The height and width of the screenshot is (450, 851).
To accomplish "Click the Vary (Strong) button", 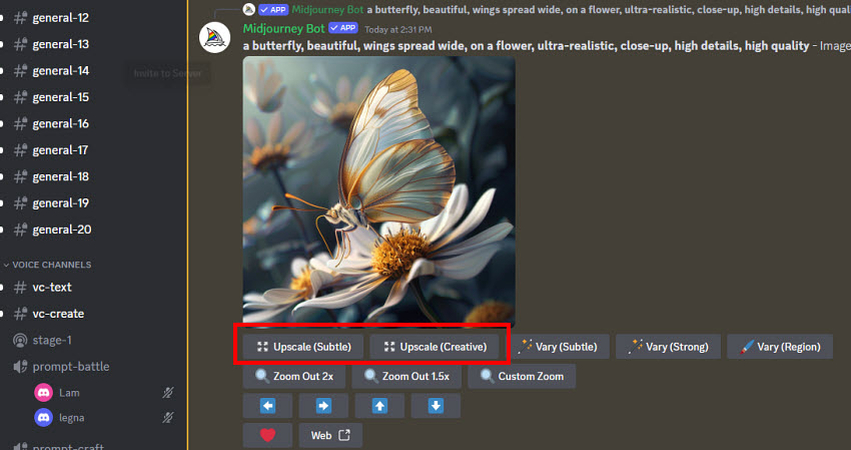I will tap(668, 347).
